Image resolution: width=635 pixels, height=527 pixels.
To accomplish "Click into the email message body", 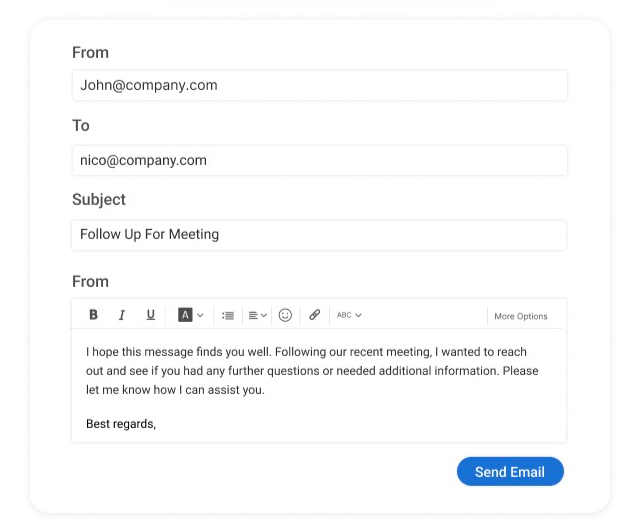I will pyautogui.click(x=312, y=371).
